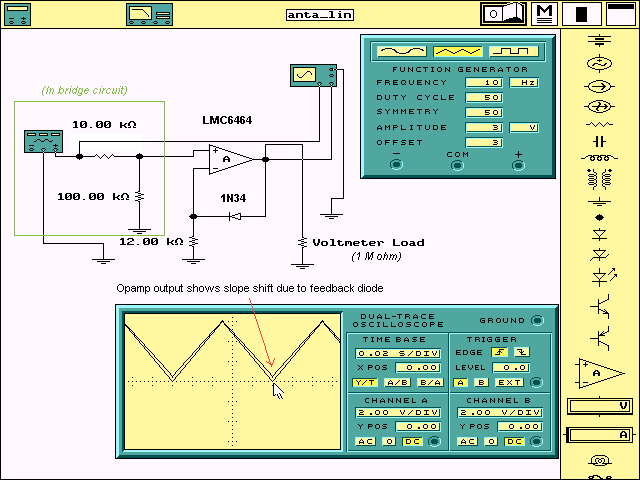Image resolution: width=640 pixels, height=480 pixels.
Task: Pick the opamp component from parts bin
Action: click(599, 373)
